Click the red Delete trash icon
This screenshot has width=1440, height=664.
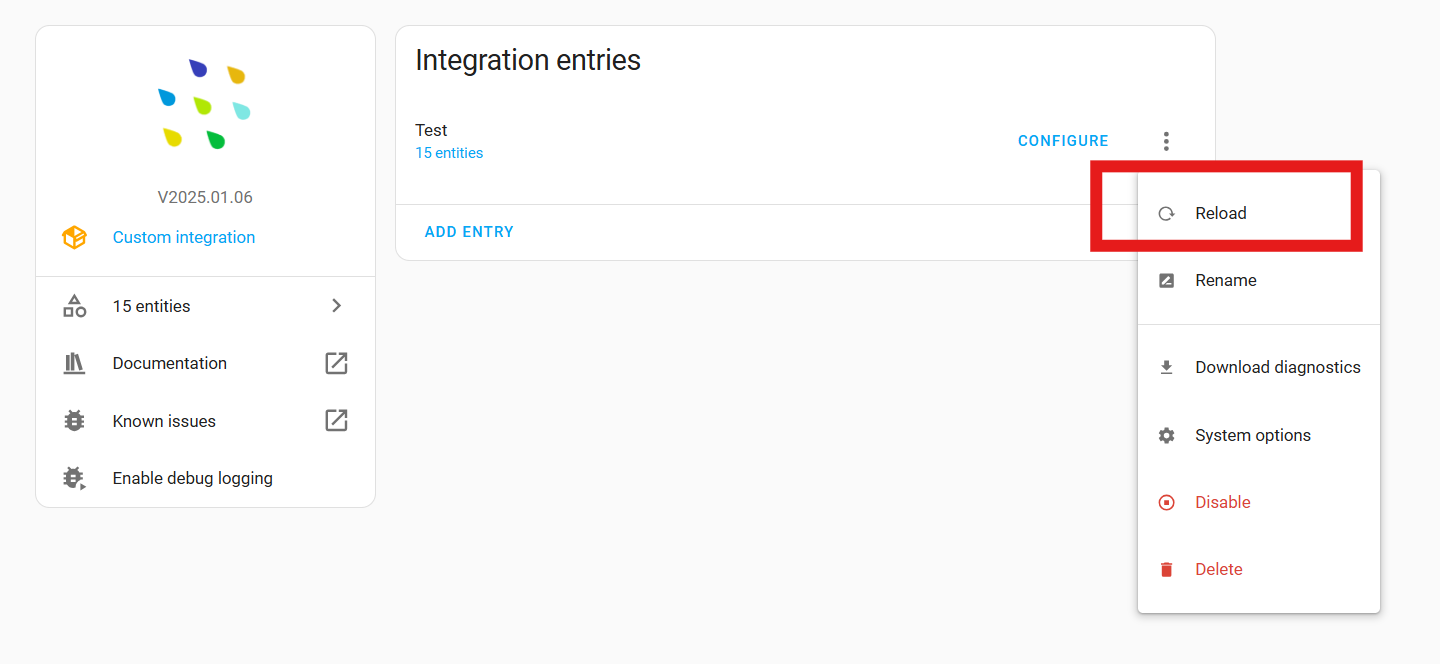pyautogui.click(x=1166, y=570)
